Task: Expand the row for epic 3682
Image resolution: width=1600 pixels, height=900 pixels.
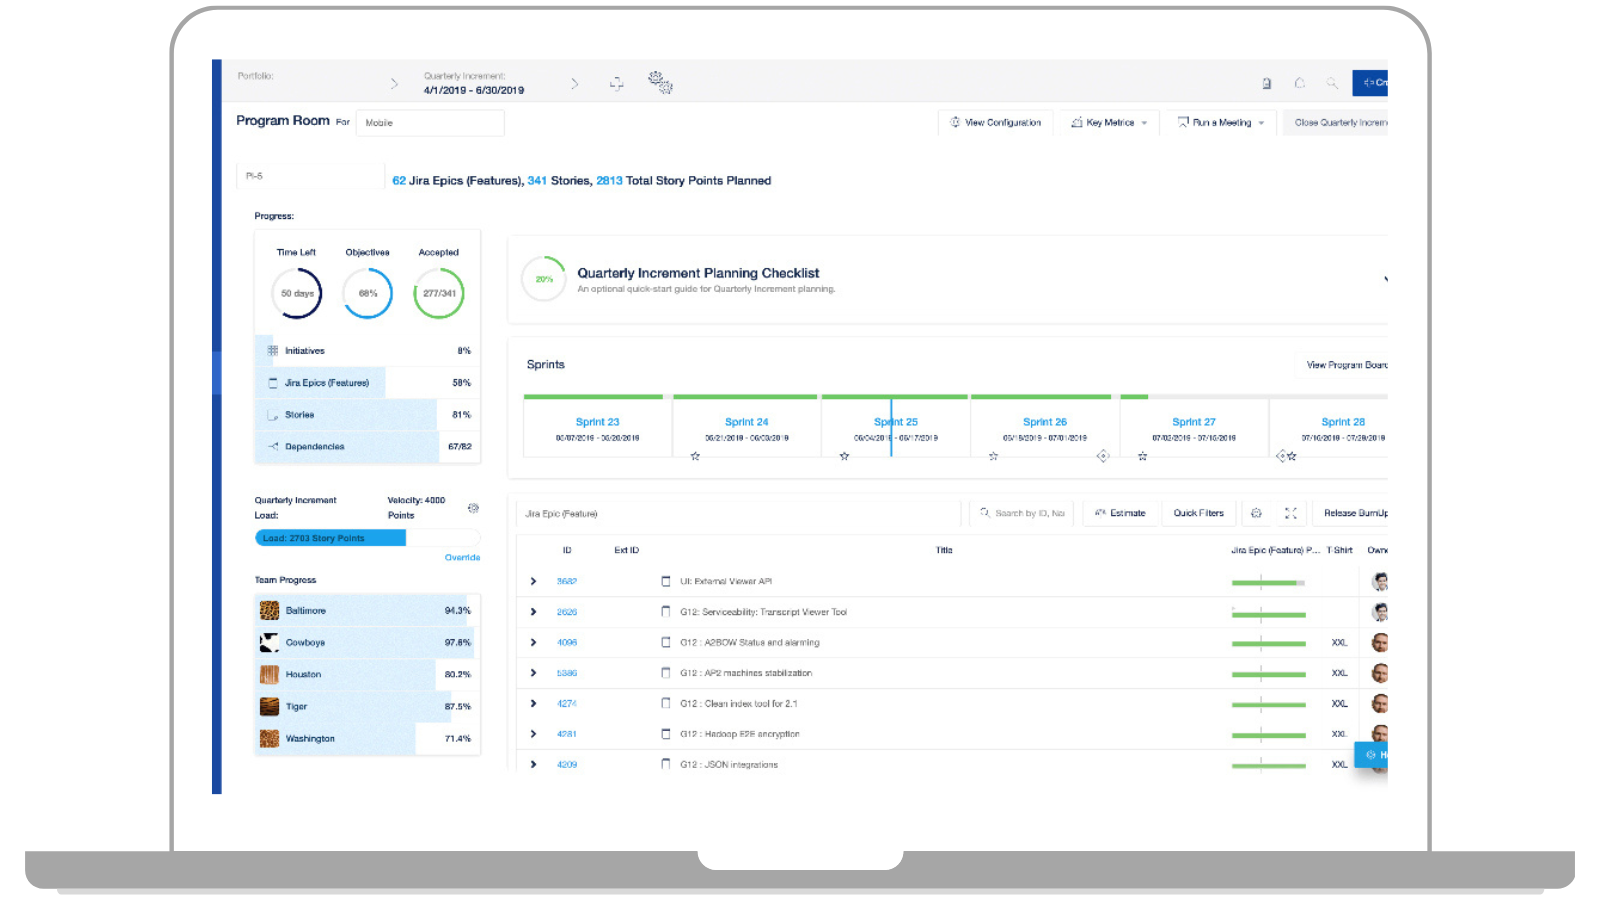Action: pyautogui.click(x=533, y=581)
